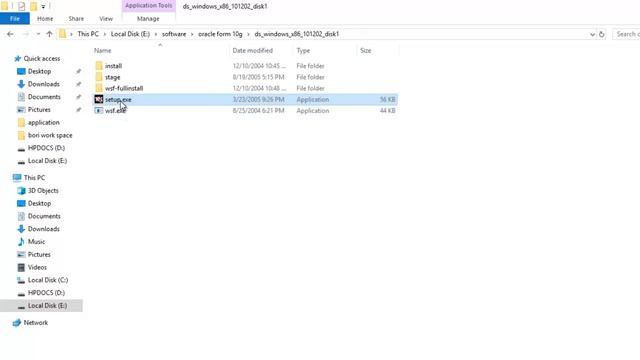Open Documents under Quick access
This screenshot has height=360, width=640.
pos(44,97)
